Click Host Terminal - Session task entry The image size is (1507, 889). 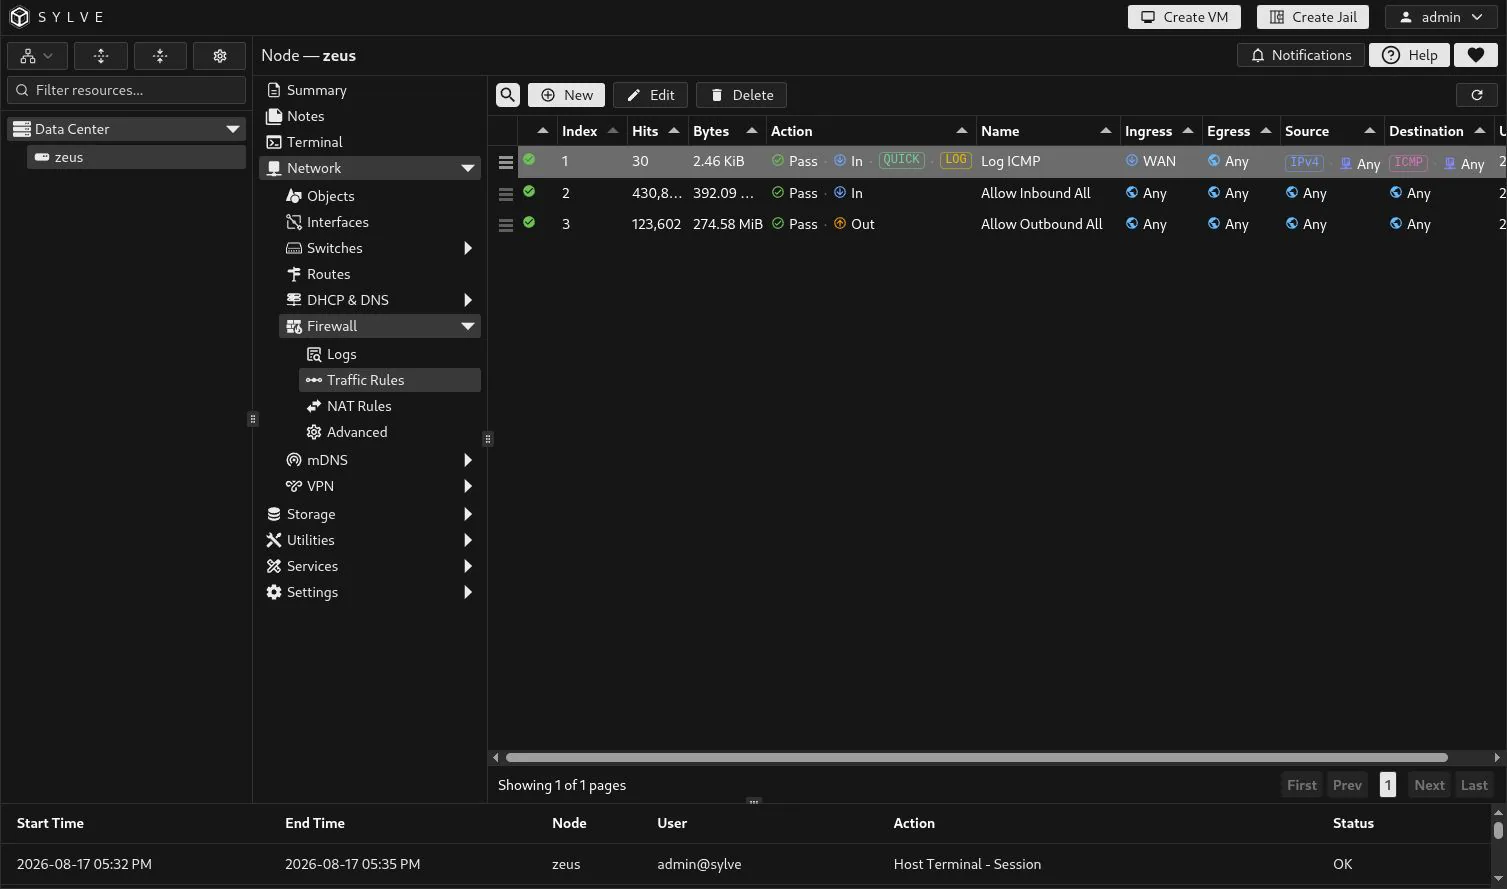tap(967, 864)
